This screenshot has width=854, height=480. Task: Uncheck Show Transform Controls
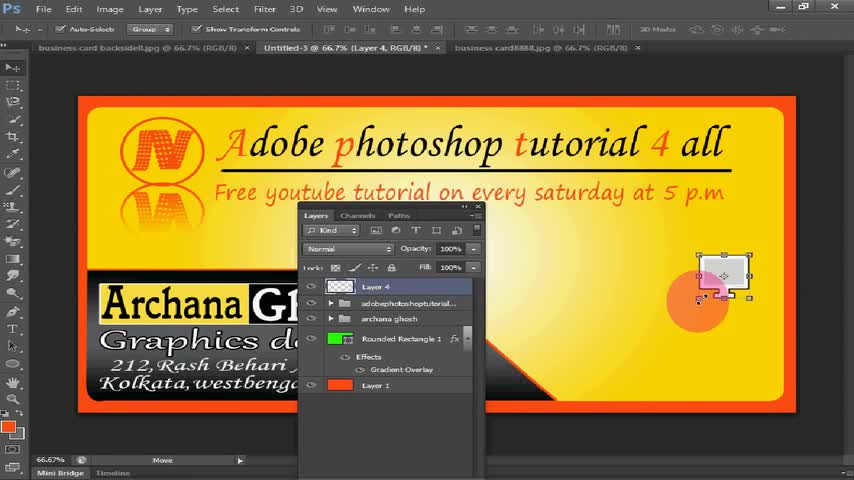point(196,29)
